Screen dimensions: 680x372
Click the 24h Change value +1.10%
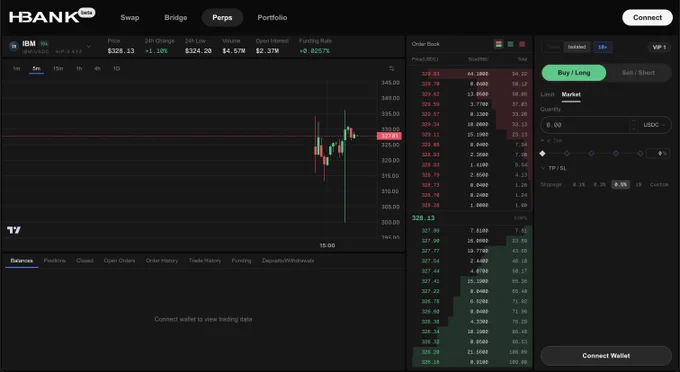click(x=156, y=51)
